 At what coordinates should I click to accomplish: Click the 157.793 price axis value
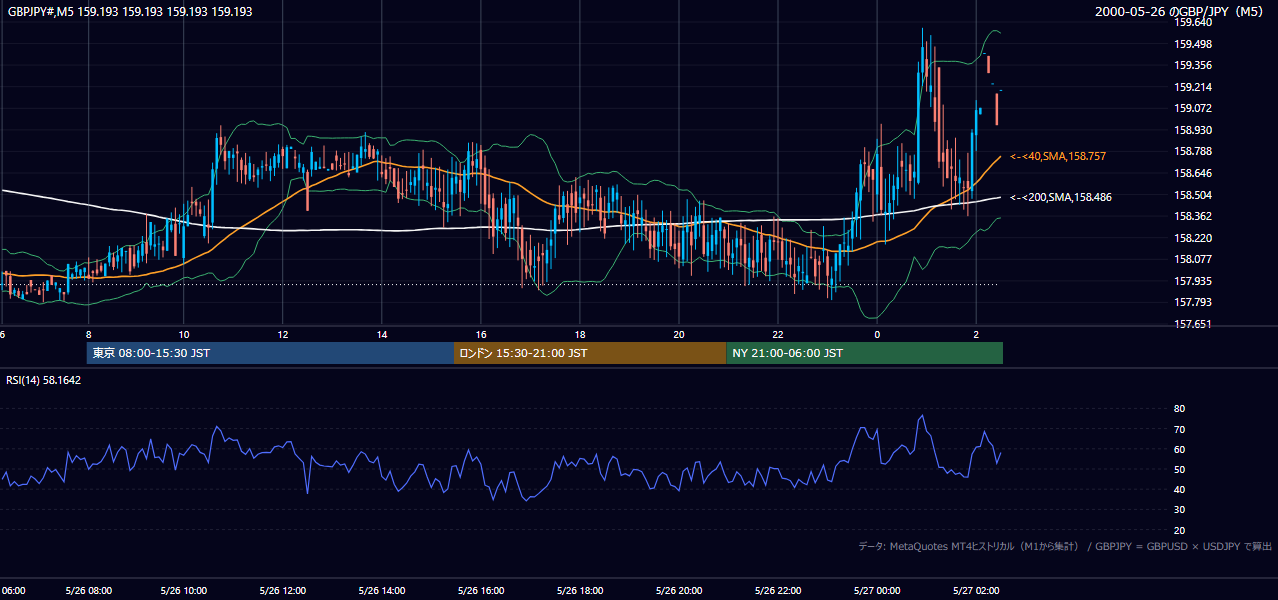tap(1193, 302)
